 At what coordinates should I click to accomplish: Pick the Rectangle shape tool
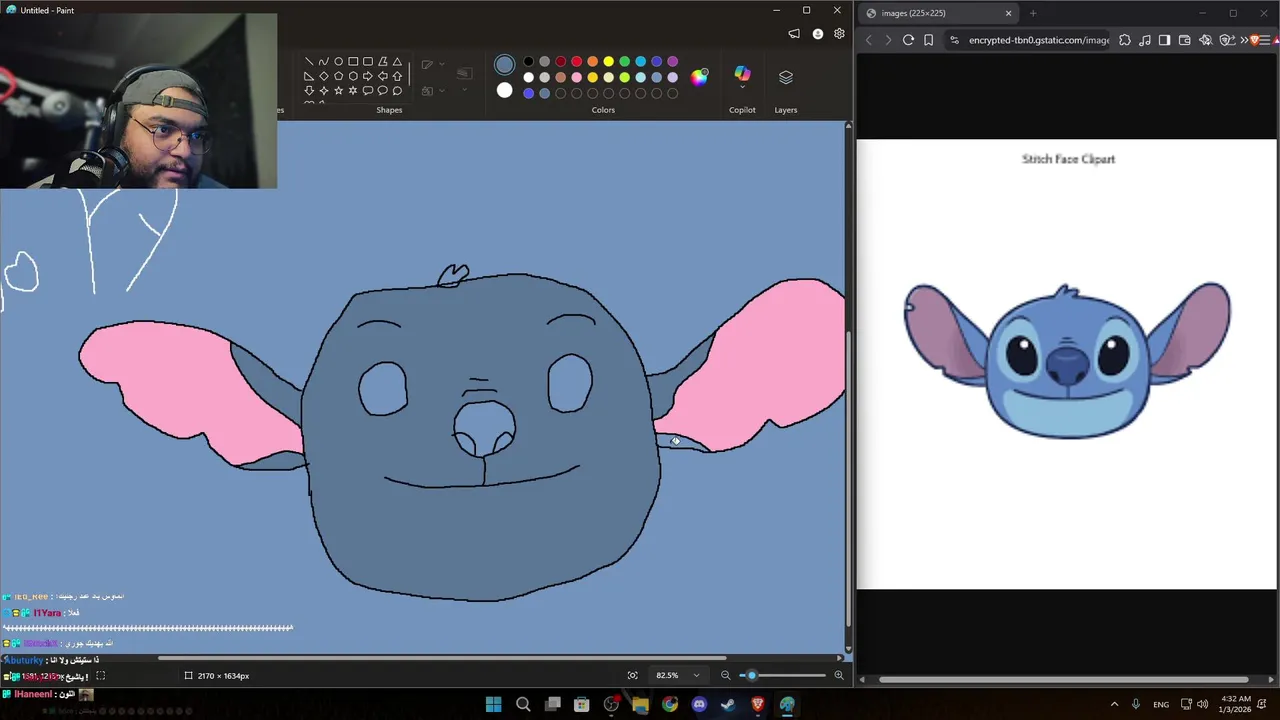[x=353, y=61]
